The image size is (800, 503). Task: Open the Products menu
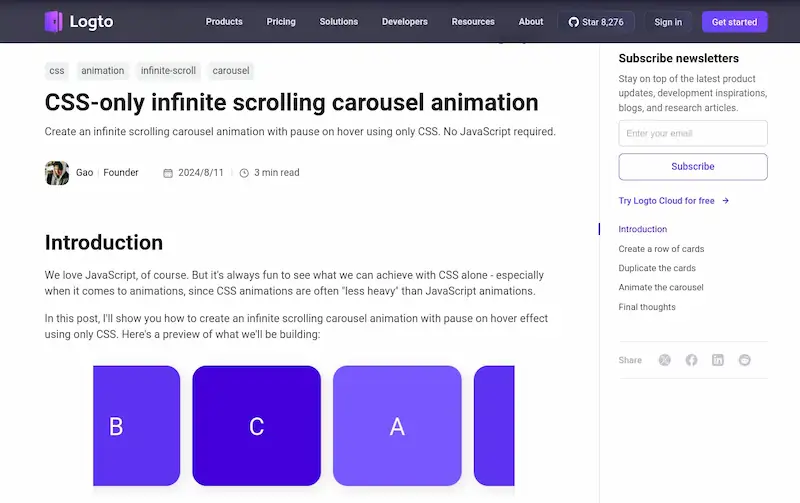pos(224,21)
